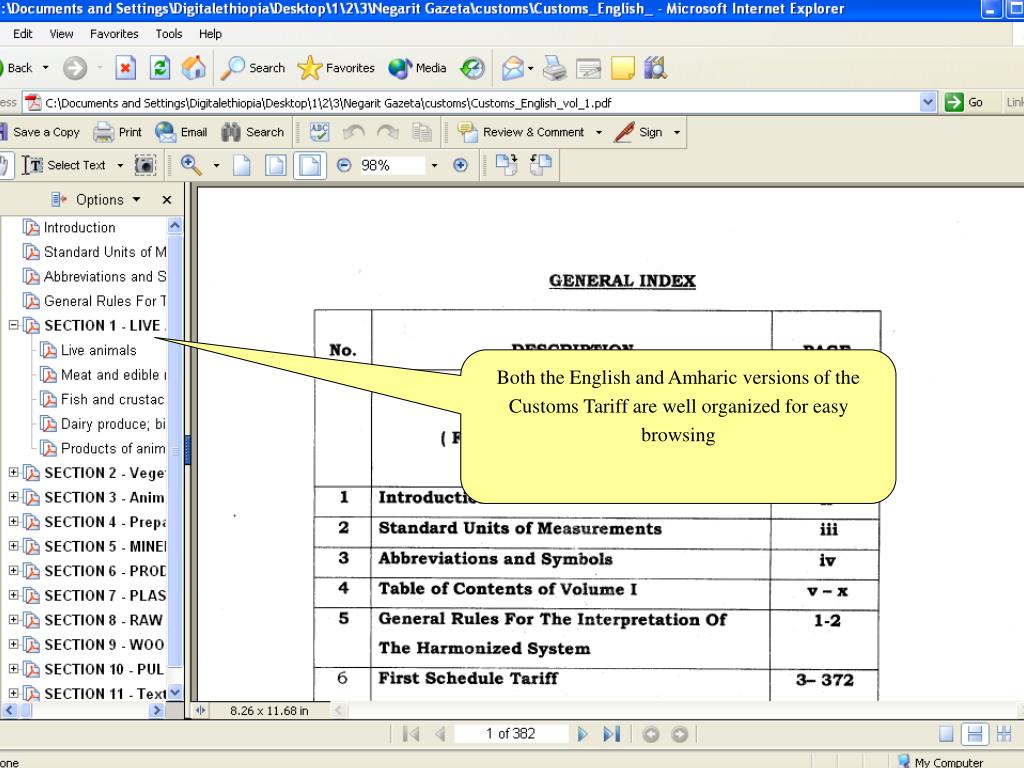Image resolution: width=1024 pixels, height=768 pixels.
Task: Refresh the page in Internet Explorer
Action: point(159,67)
